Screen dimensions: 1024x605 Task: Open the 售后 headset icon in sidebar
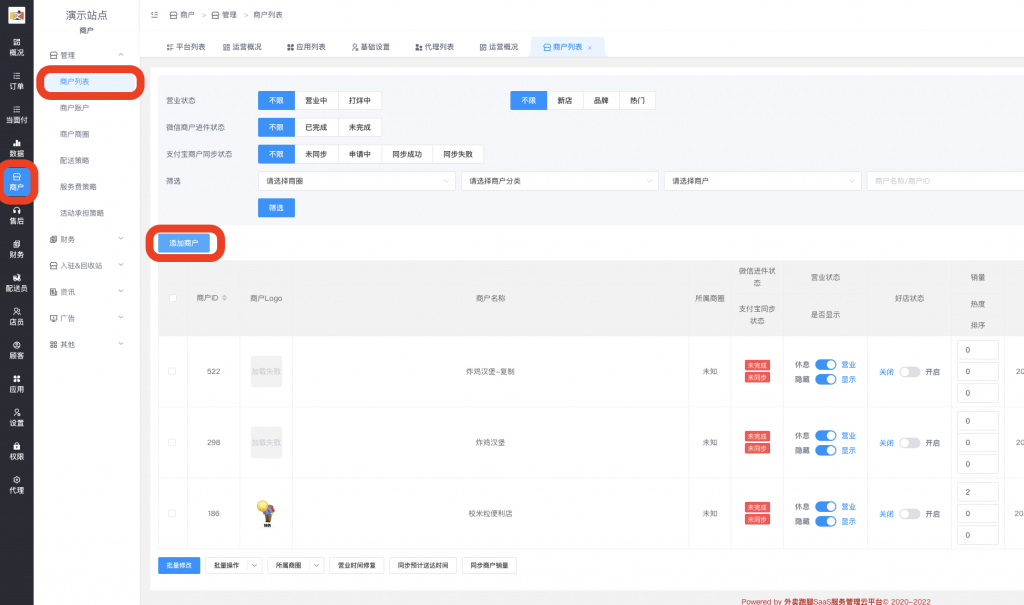pyautogui.click(x=16, y=215)
